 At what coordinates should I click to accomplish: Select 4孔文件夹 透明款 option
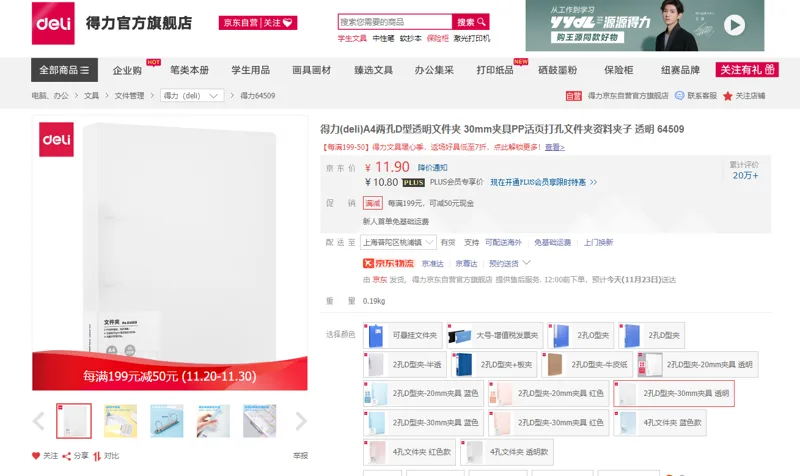click(507, 452)
